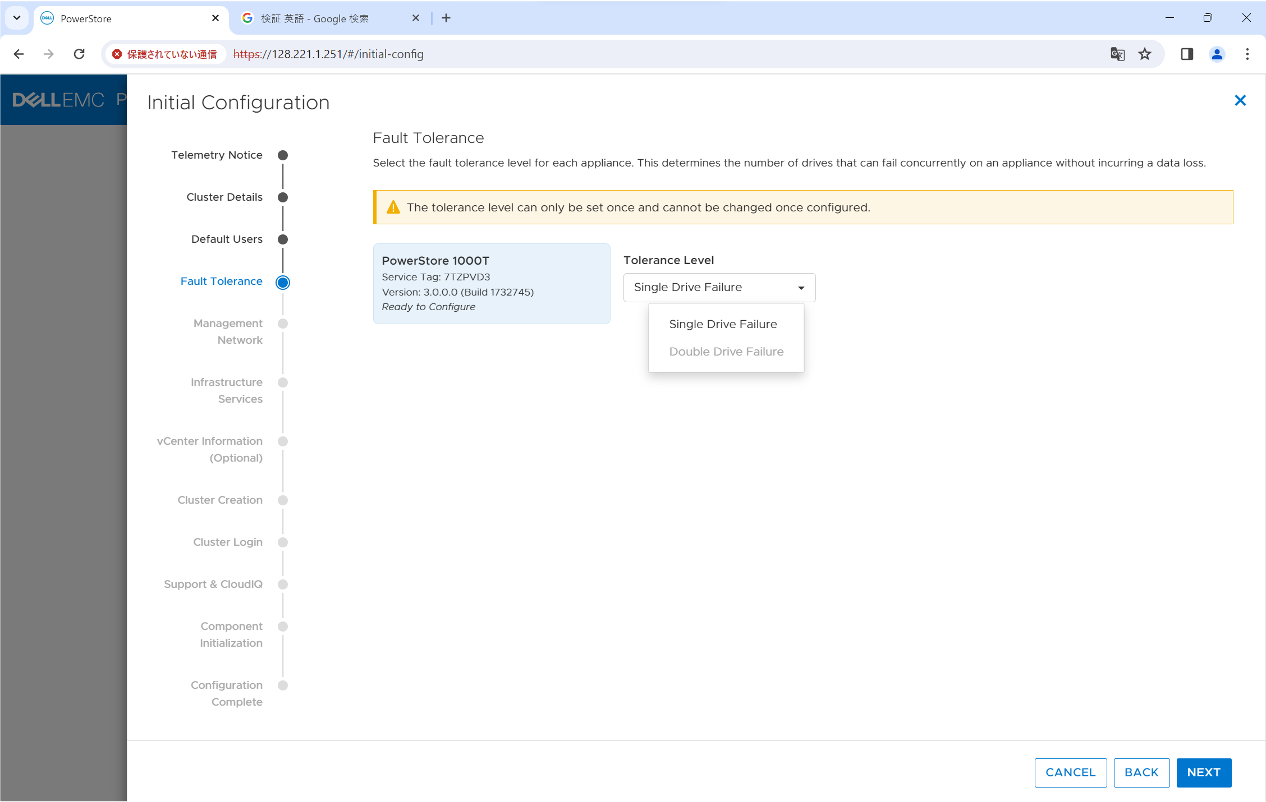Image resolution: width=1266 pixels, height=802 pixels.
Task: Select the Cluster Login step
Action: click(x=228, y=542)
